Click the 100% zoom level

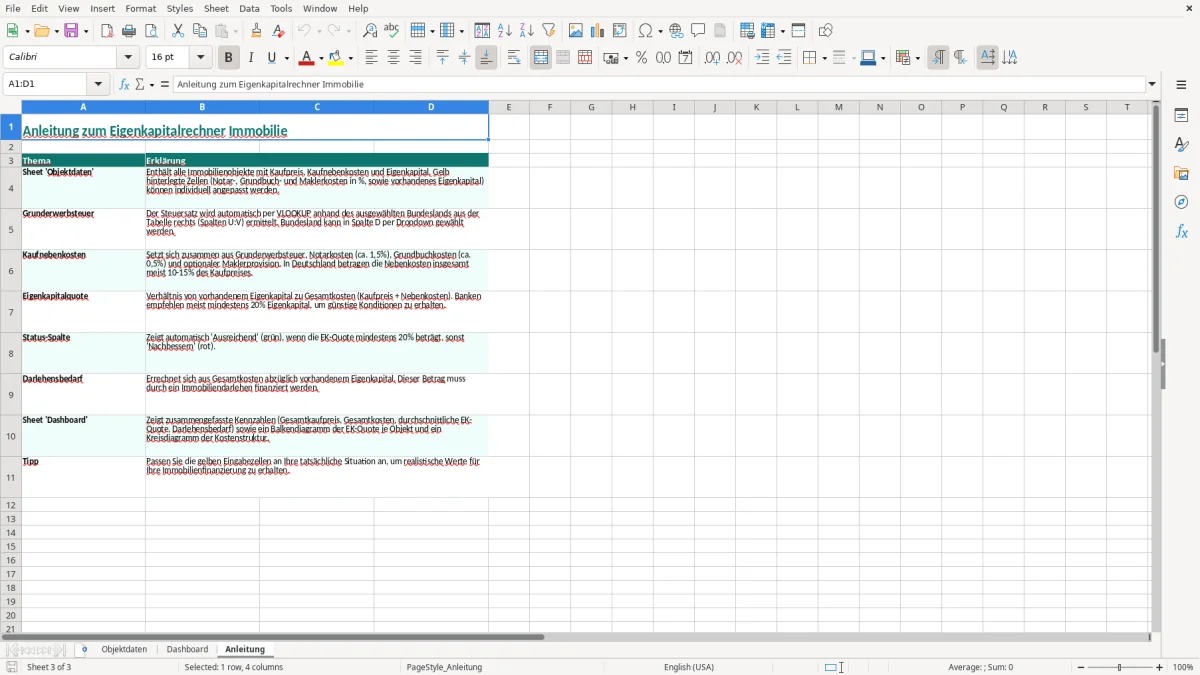(x=1183, y=667)
